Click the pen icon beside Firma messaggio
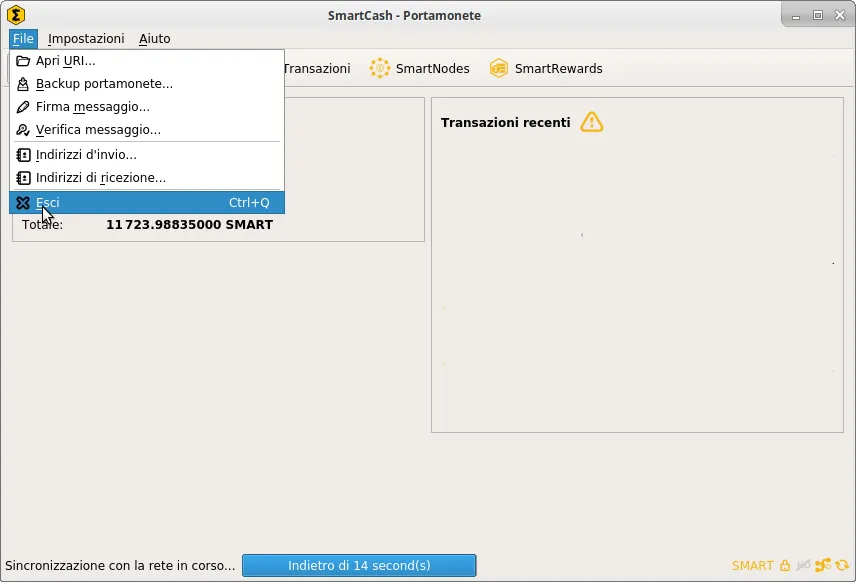Screen dimensions: 856x582 (23, 107)
